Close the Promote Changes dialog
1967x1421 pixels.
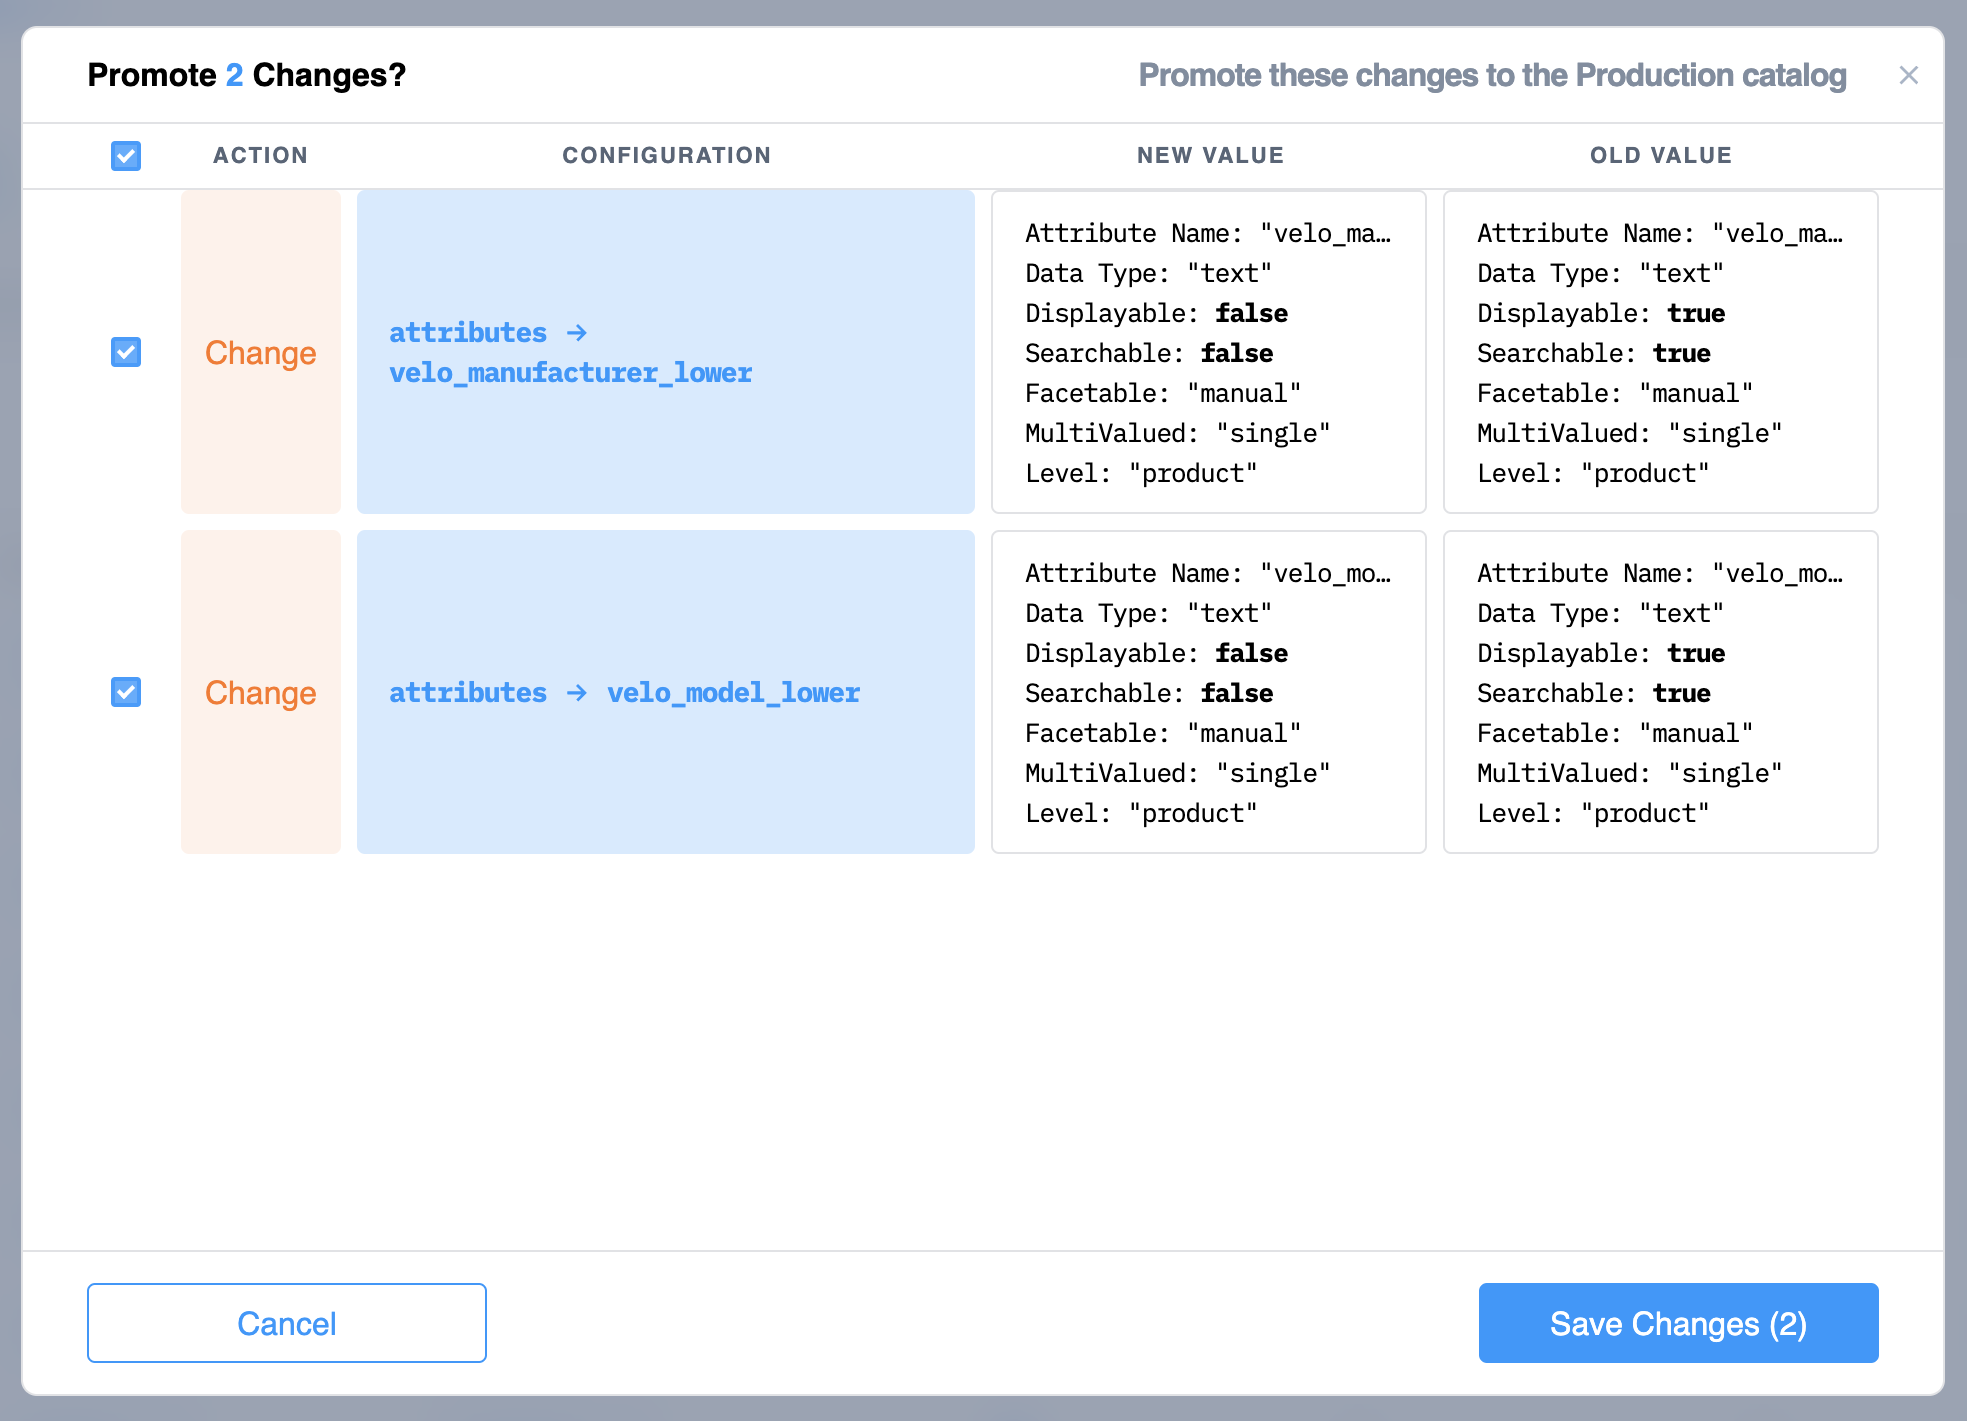pyautogui.click(x=1908, y=75)
